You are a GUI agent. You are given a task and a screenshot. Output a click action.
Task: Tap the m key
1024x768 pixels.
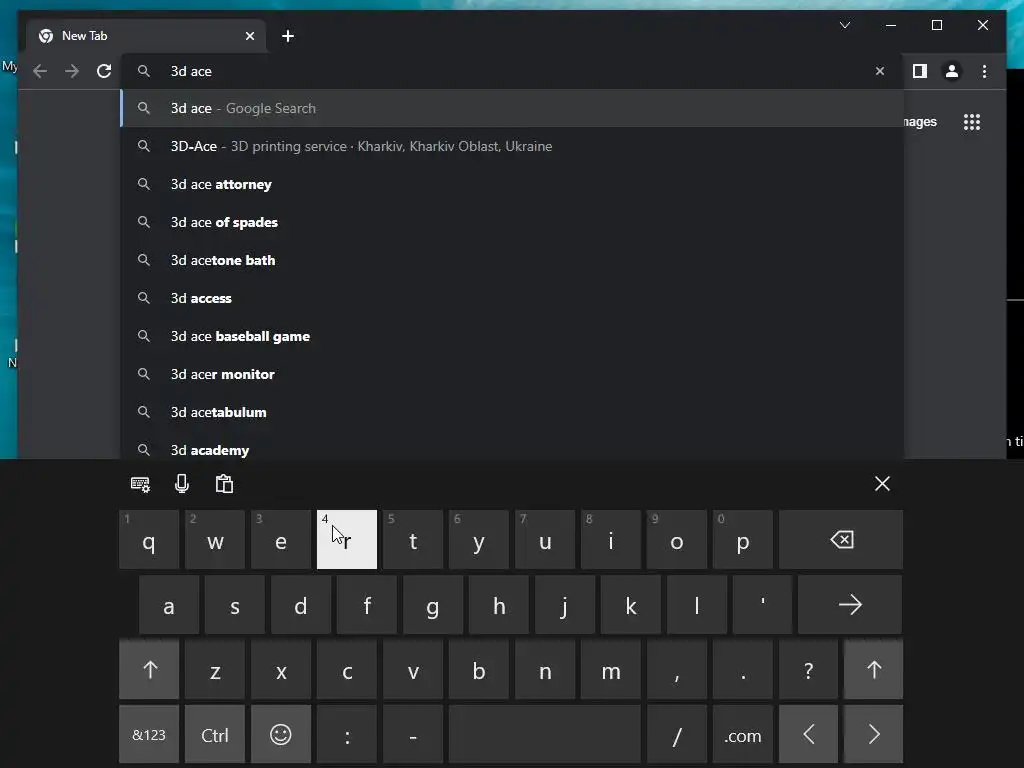click(611, 669)
